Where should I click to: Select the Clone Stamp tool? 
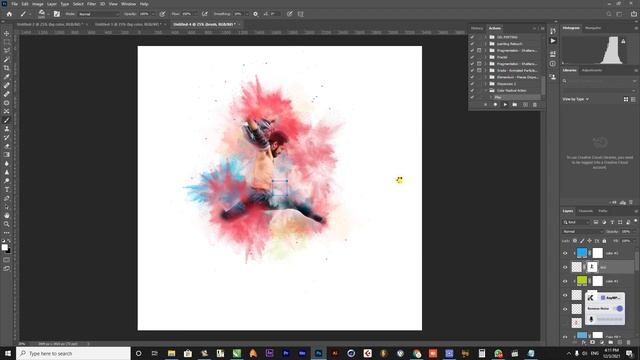[7, 129]
